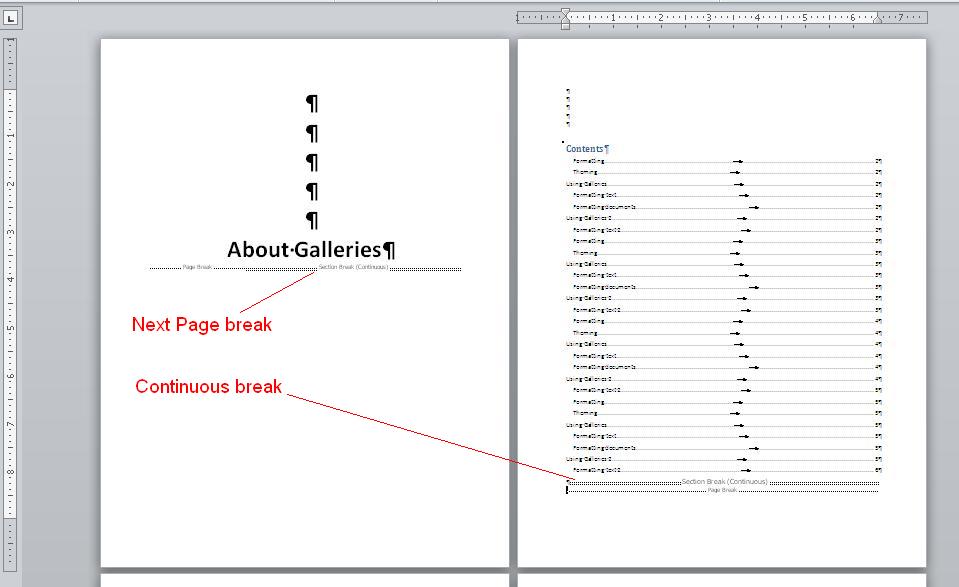This screenshot has width=959, height=587.
Task: Click the red Next Page break label
Action: pyautogui.click(x=201, y=325)
